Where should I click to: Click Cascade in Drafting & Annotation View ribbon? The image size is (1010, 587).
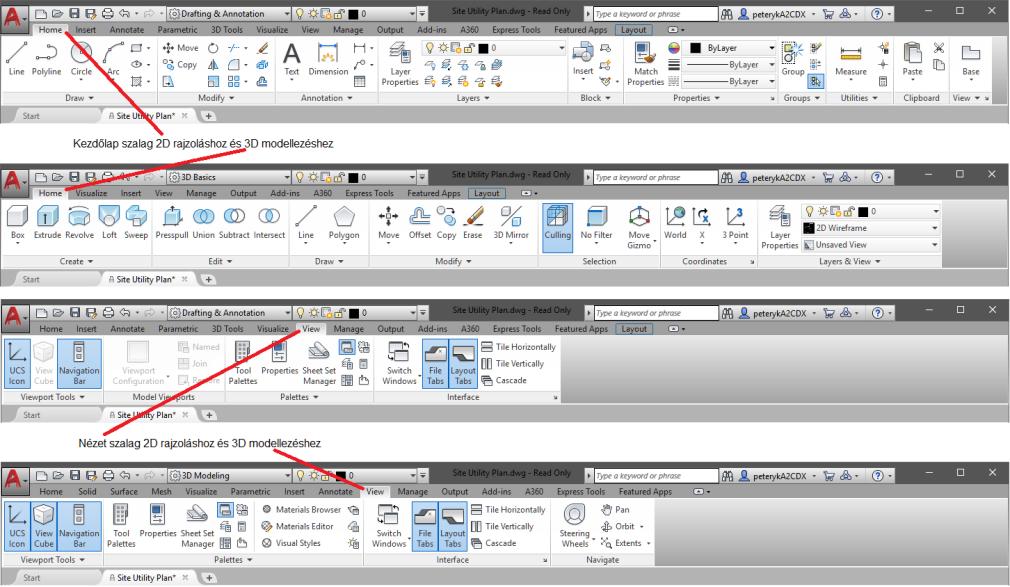click(504, 381)
